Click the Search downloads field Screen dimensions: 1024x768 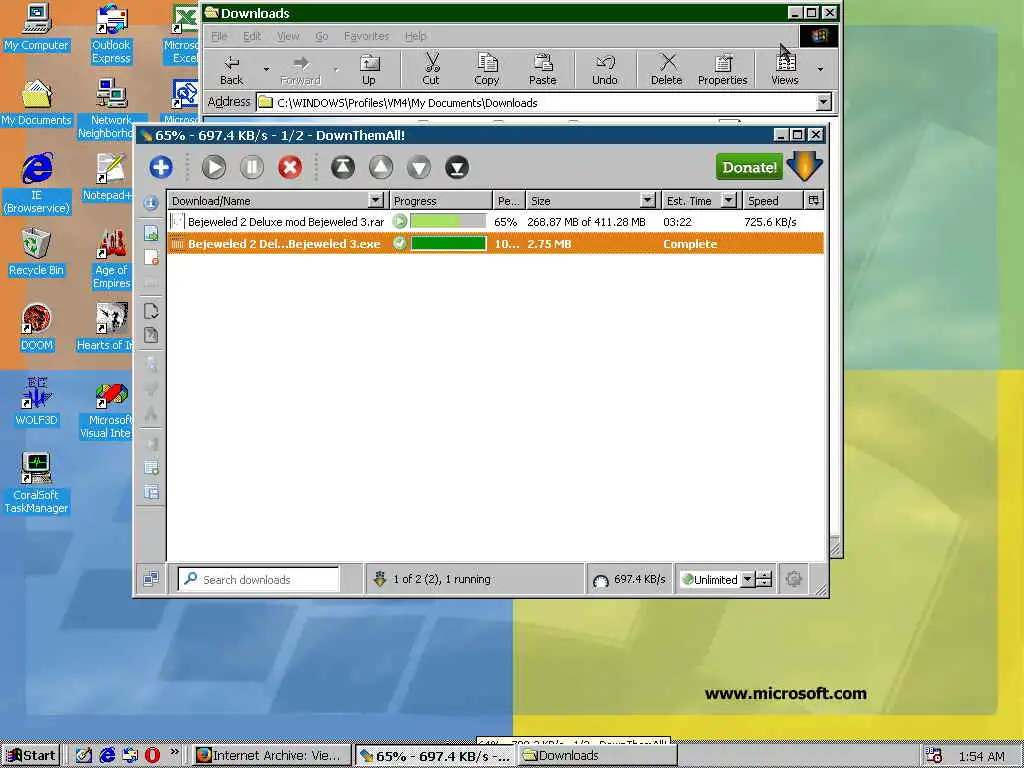pyautogui.click(x=259, y=579)
